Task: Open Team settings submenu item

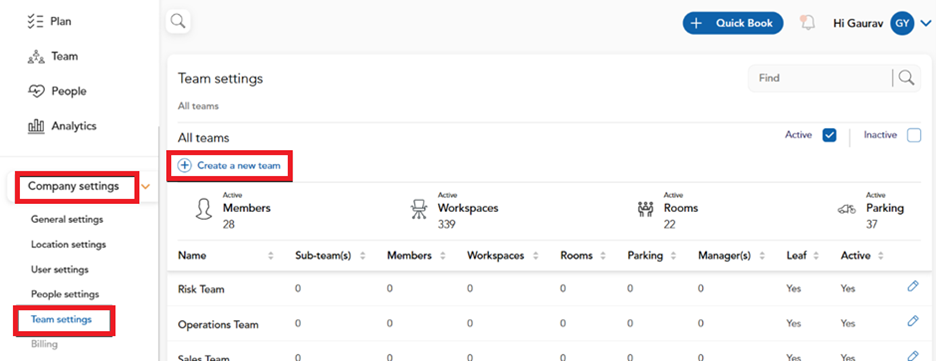Action: pos(61,319)
